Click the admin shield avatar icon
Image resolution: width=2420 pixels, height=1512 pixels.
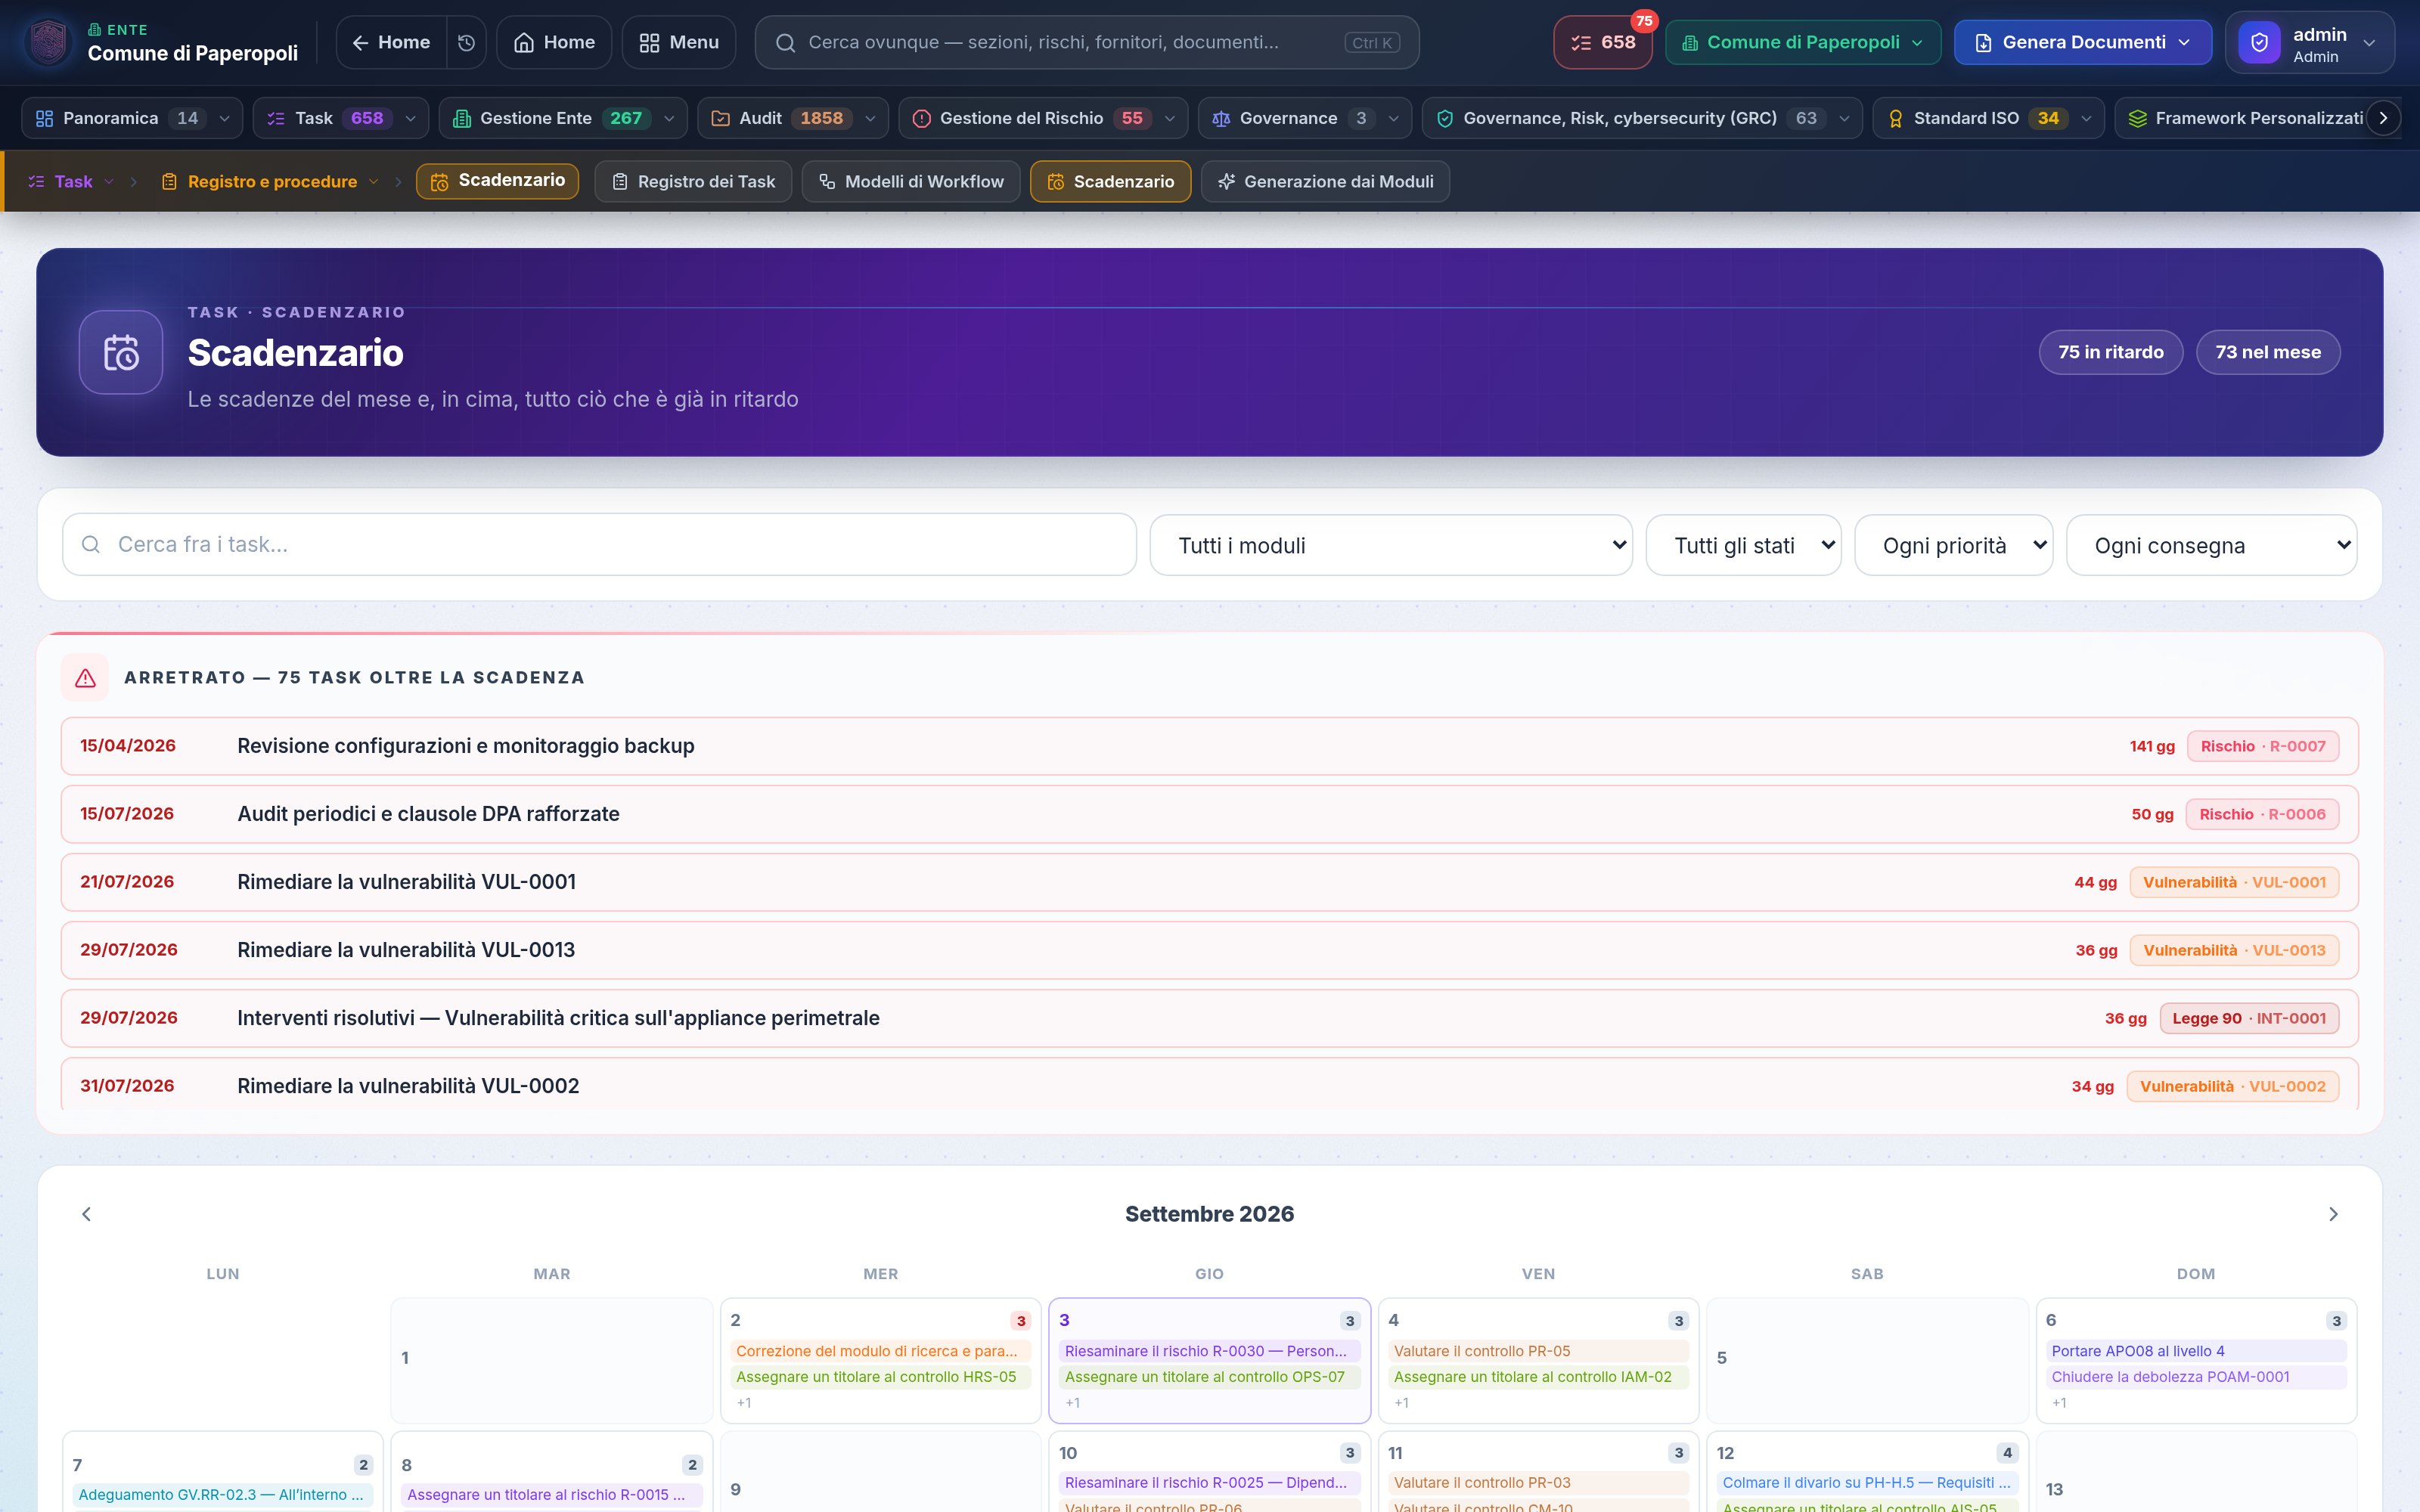[x=2259, y=42]
